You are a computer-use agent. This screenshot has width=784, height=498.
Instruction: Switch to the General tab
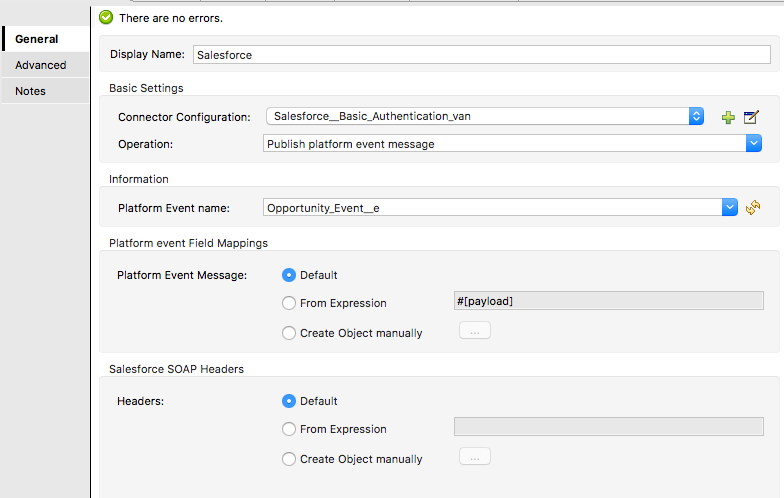(46, 39)
